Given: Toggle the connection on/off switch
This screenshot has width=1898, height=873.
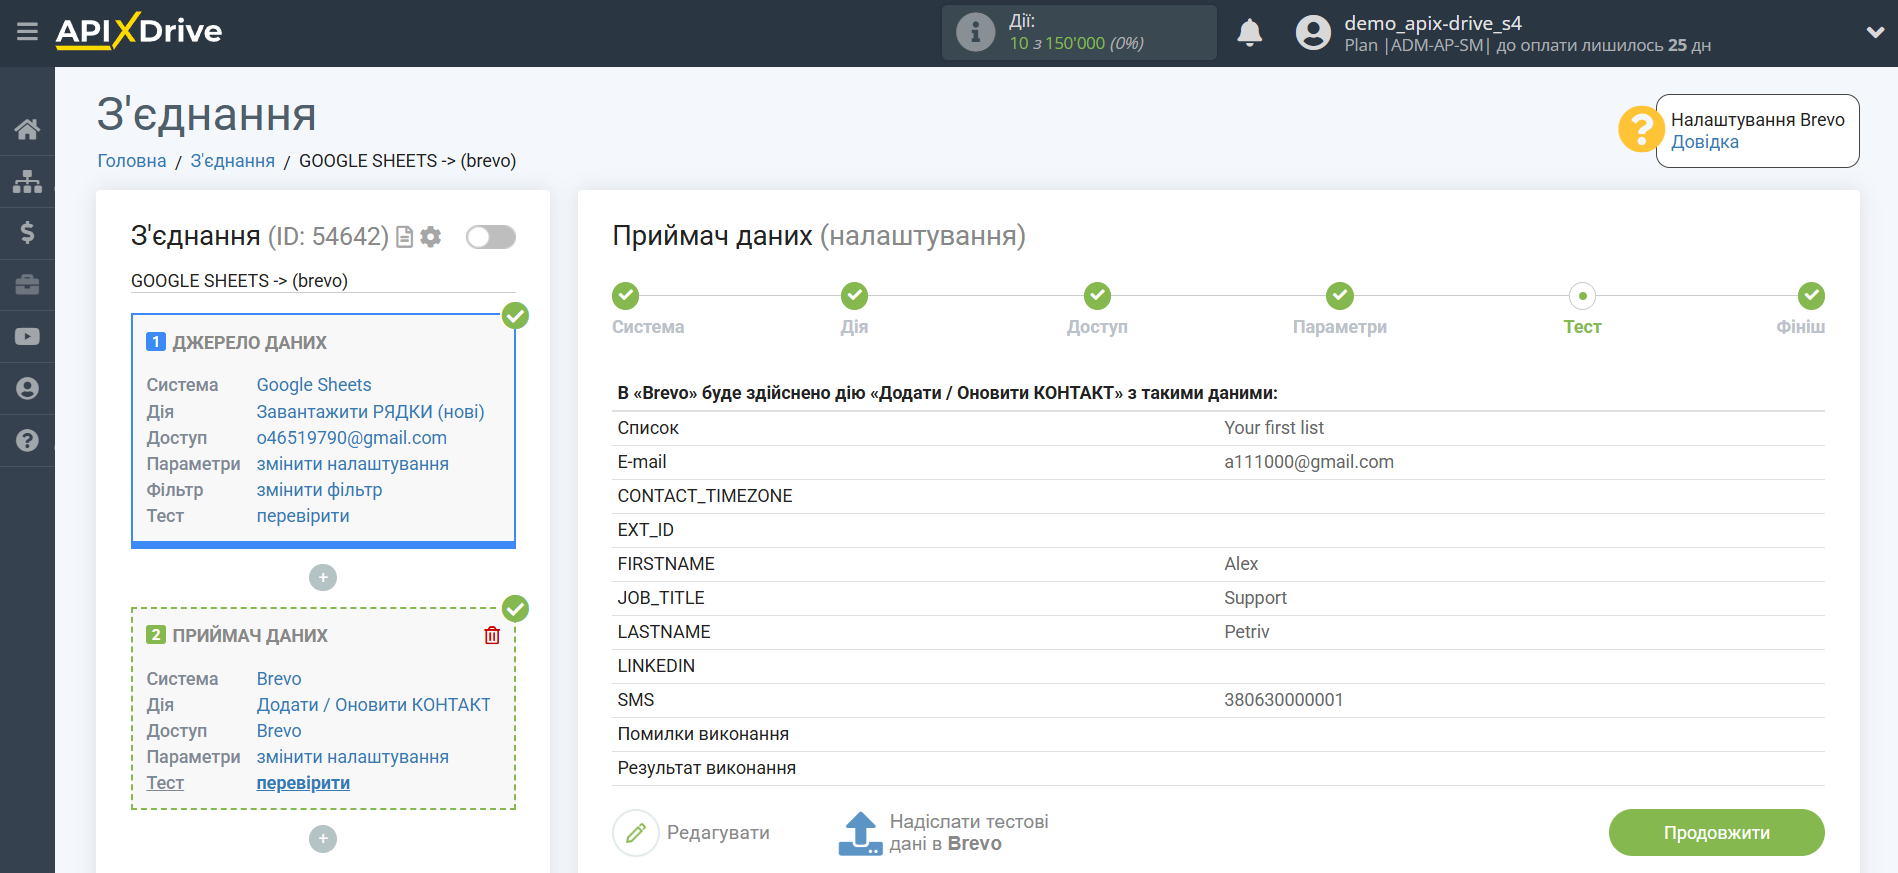Looking at the screenshot, I should tap(491, 237).
